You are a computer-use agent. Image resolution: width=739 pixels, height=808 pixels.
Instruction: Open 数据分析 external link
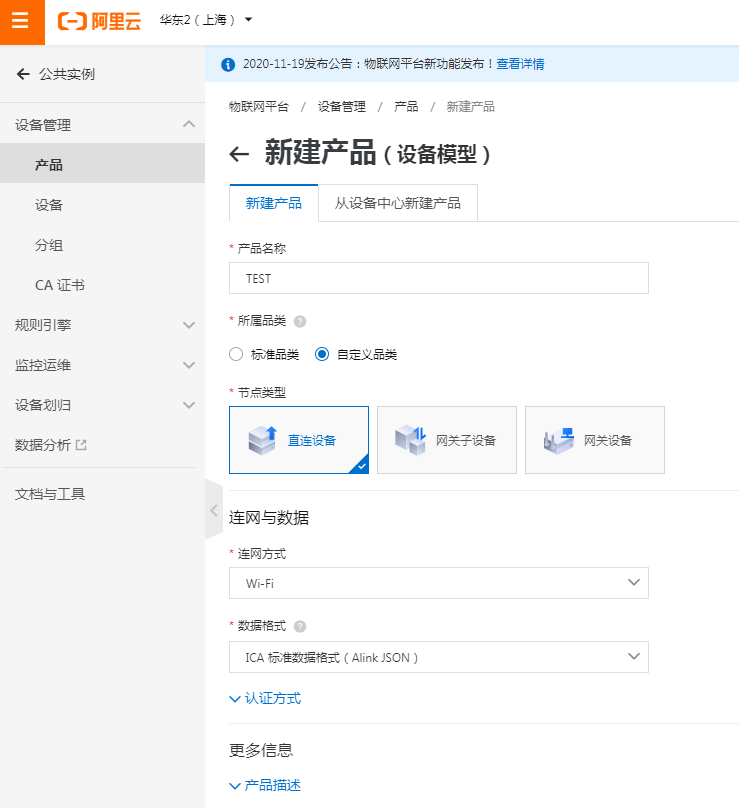pos(51,445)
